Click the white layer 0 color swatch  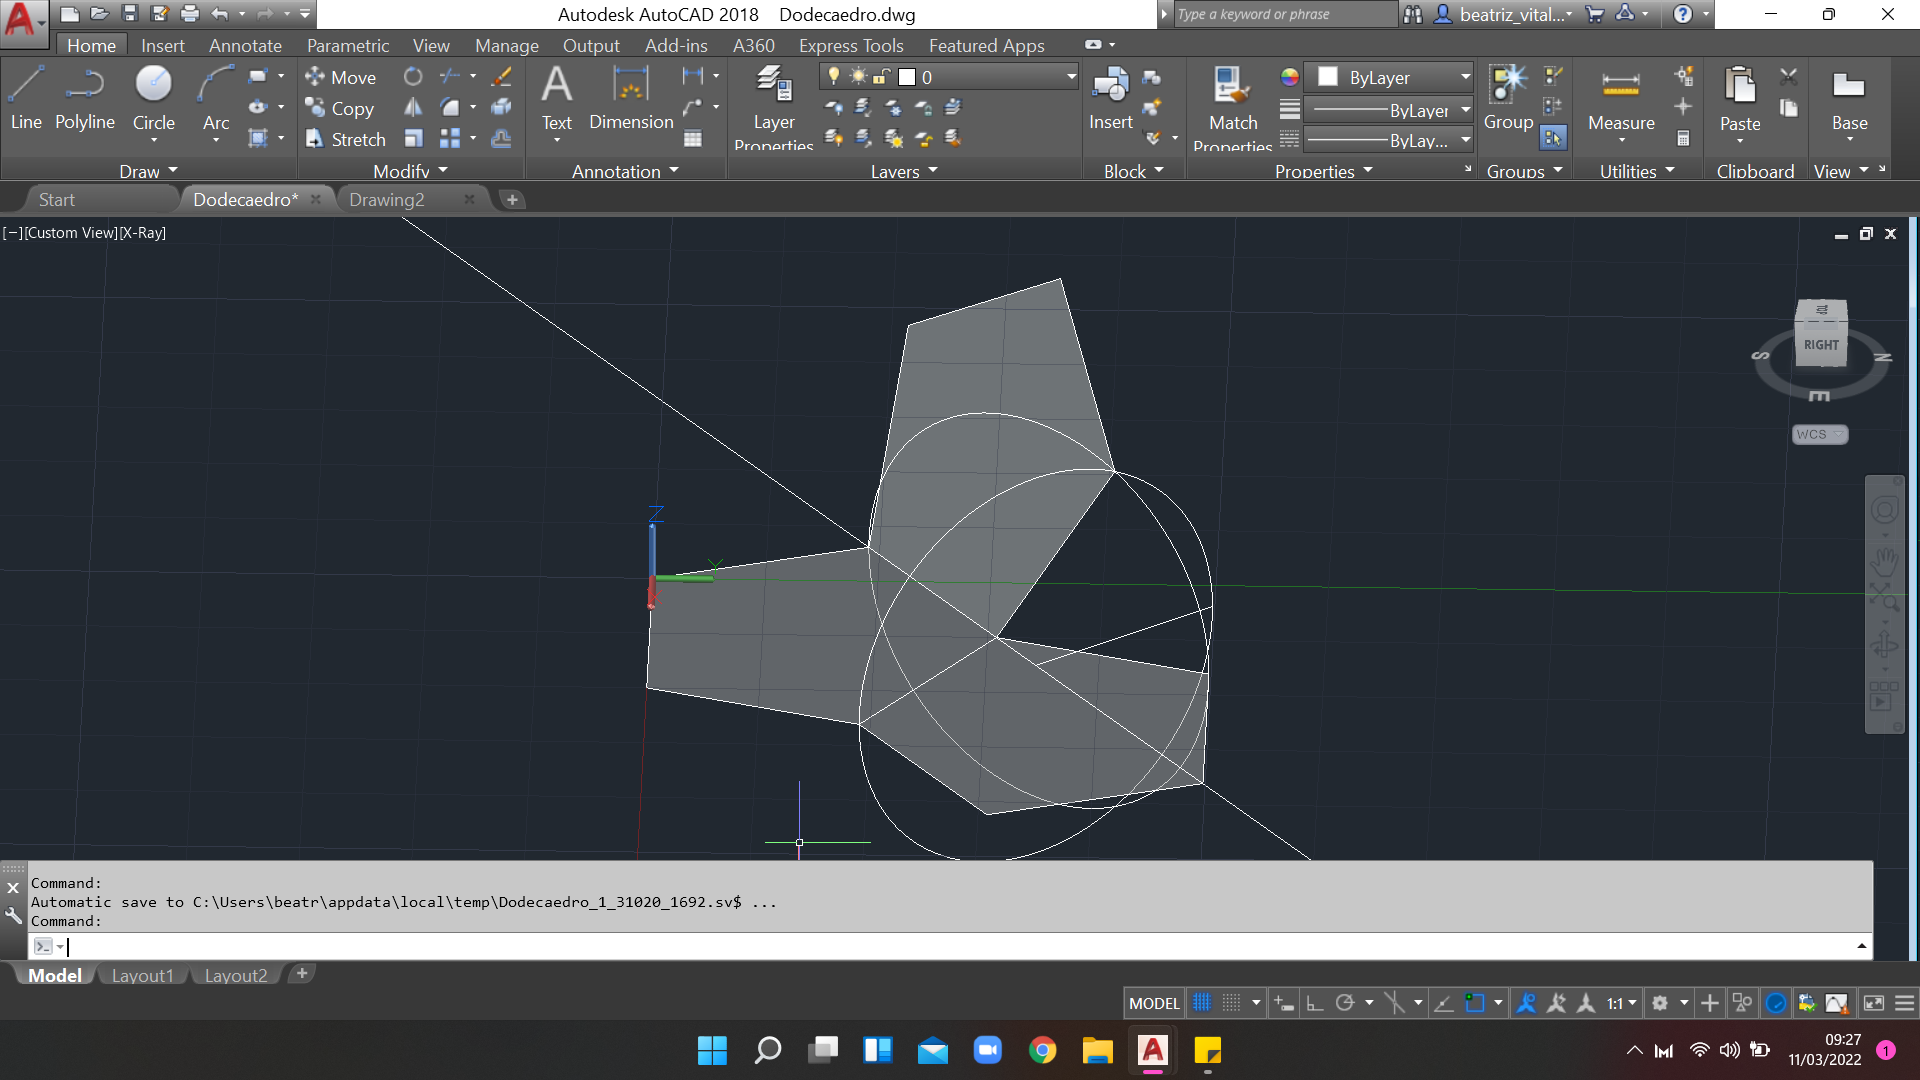tap(907, 77)
